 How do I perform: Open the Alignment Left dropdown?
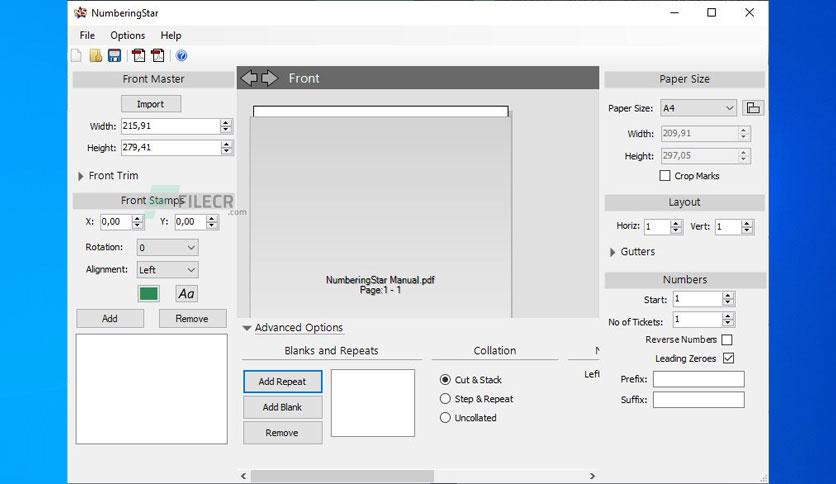[x=167, y=270]
